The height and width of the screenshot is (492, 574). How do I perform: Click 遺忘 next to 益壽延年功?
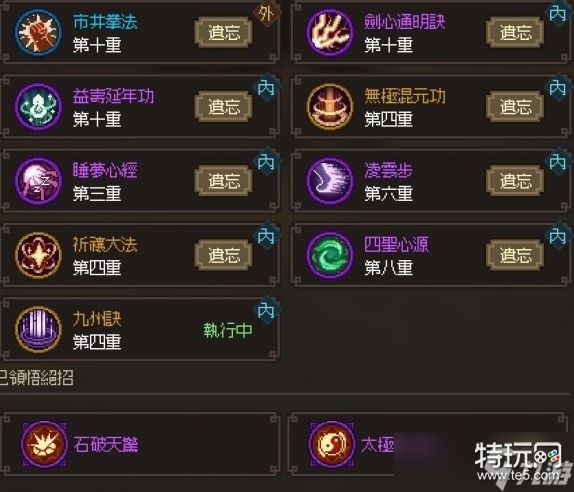click(x=224, y=107)
